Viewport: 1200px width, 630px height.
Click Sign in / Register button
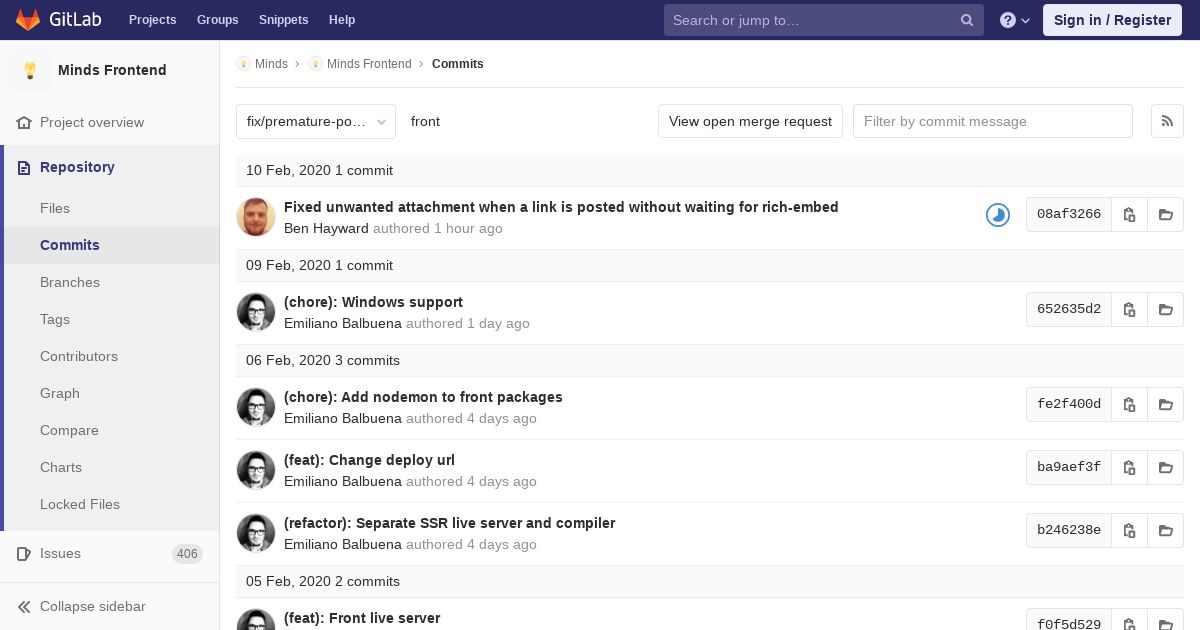(x=1112, y=20)
